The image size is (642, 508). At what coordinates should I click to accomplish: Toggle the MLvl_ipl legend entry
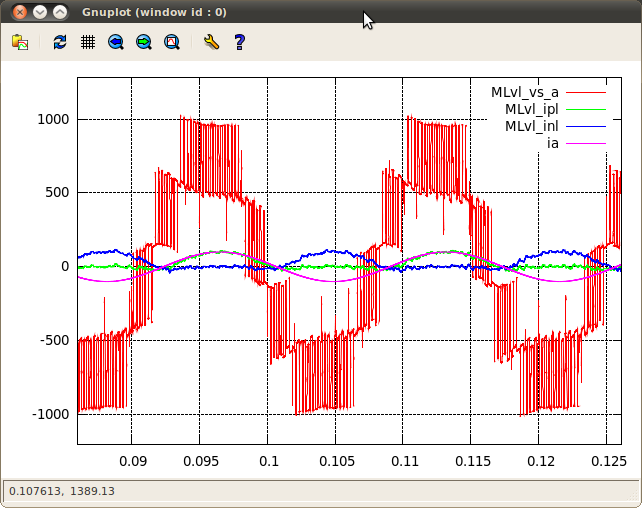[531, 109]
